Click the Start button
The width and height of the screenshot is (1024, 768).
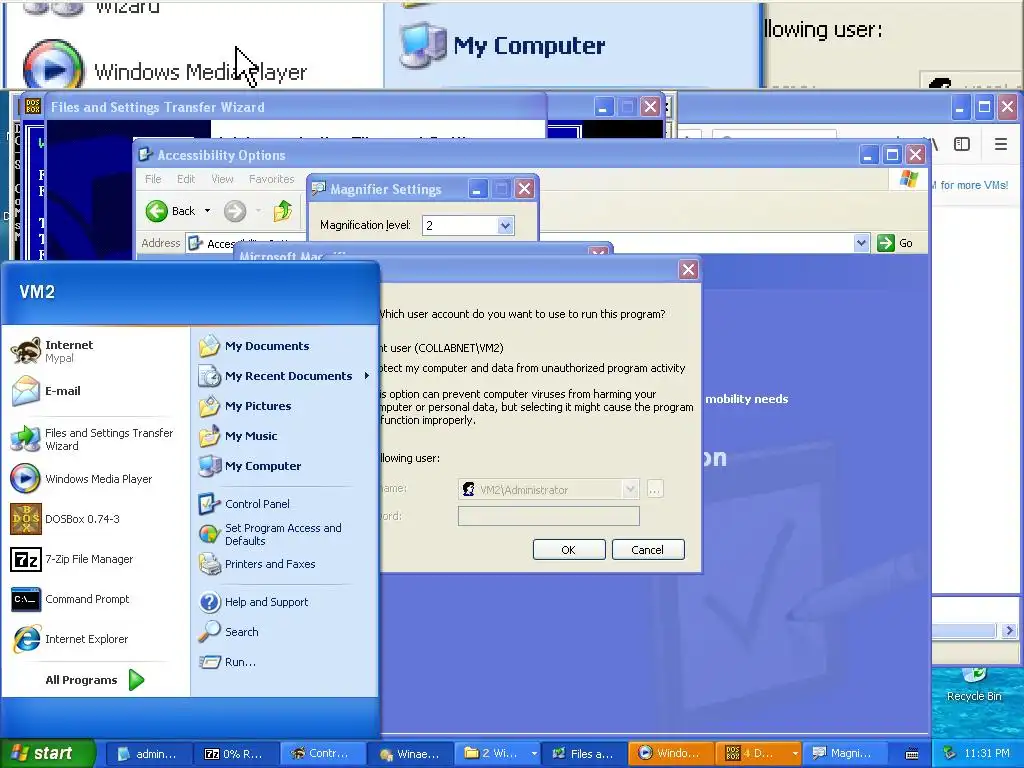point(48,753)
